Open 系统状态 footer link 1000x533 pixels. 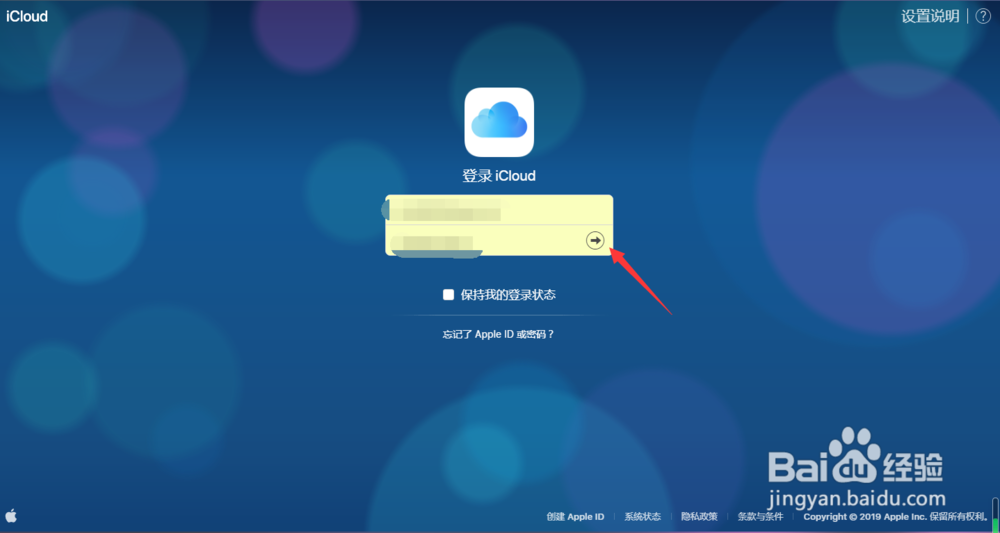point(642,516)
